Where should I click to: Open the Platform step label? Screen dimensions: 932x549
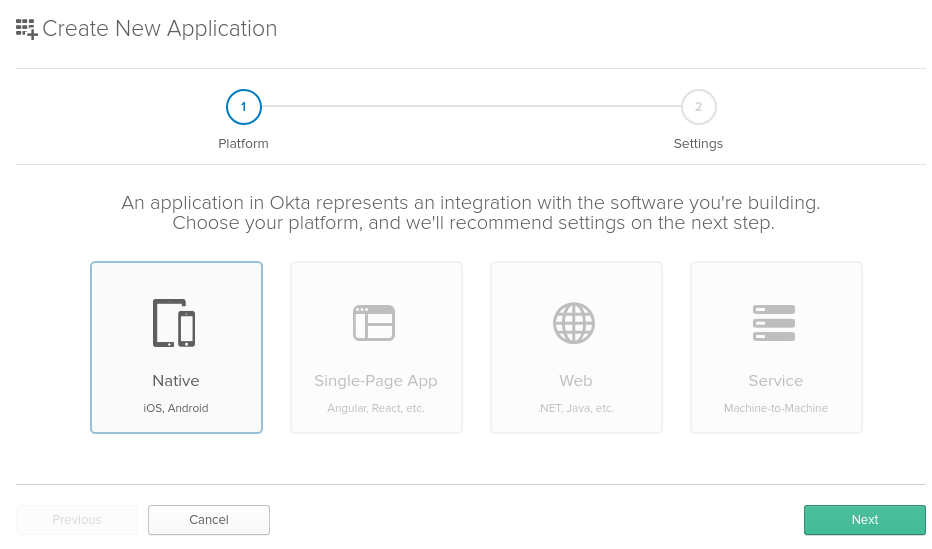pyautogui.click(x=243, y=144)
